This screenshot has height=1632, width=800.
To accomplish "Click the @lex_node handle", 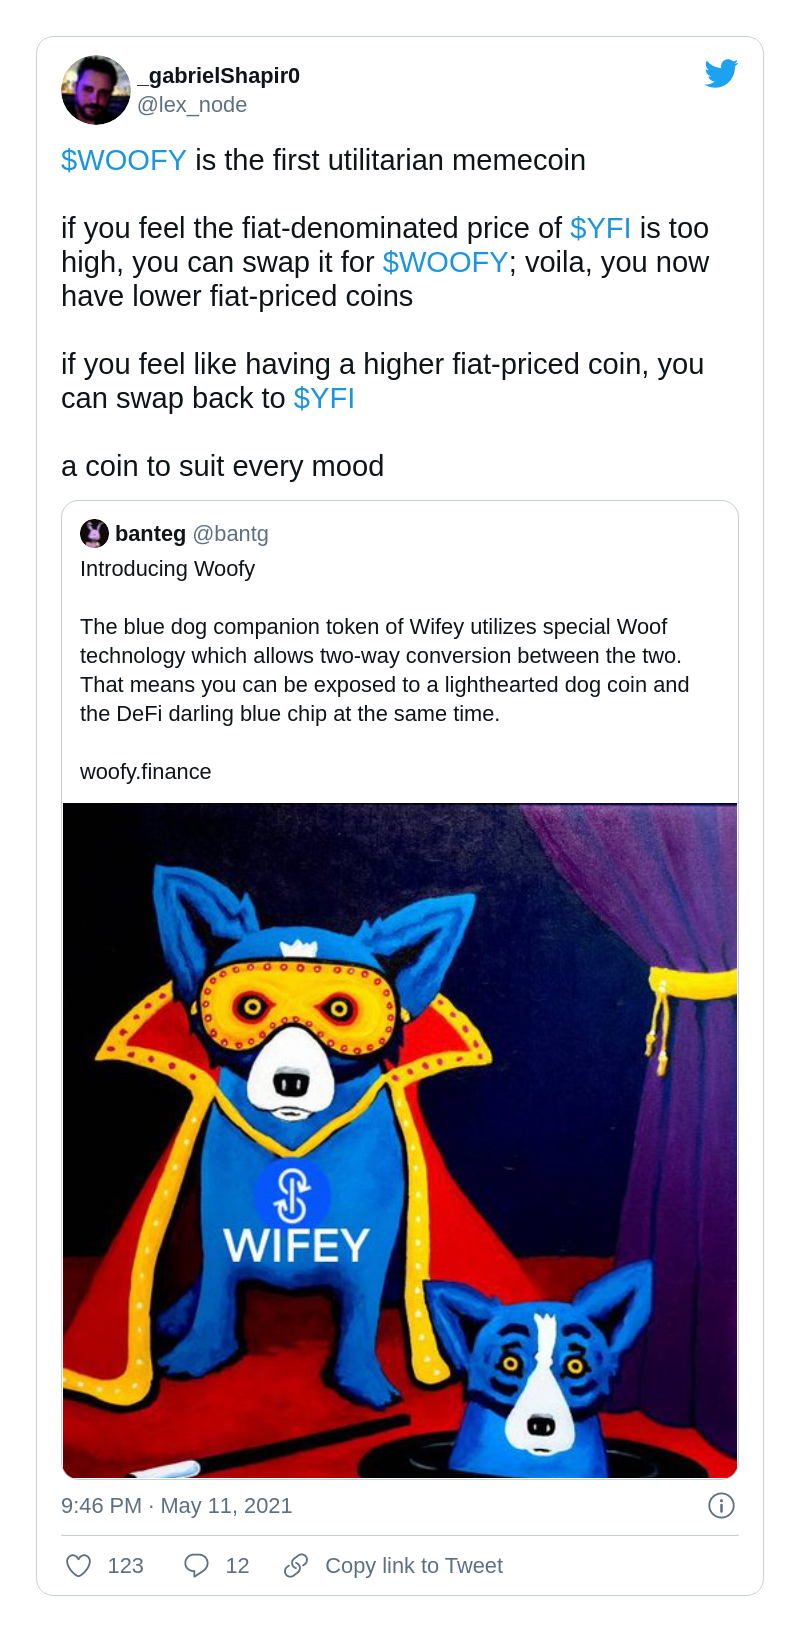I will 192,105.
